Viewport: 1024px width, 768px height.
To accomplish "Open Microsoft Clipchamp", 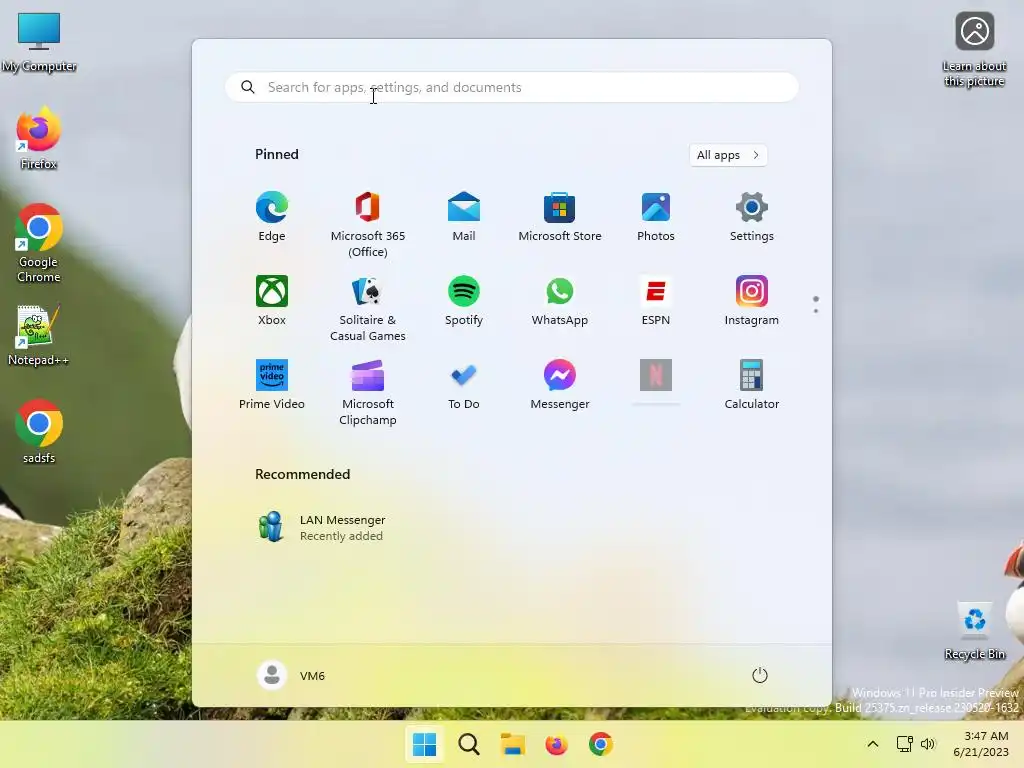I will coord(368,392).
